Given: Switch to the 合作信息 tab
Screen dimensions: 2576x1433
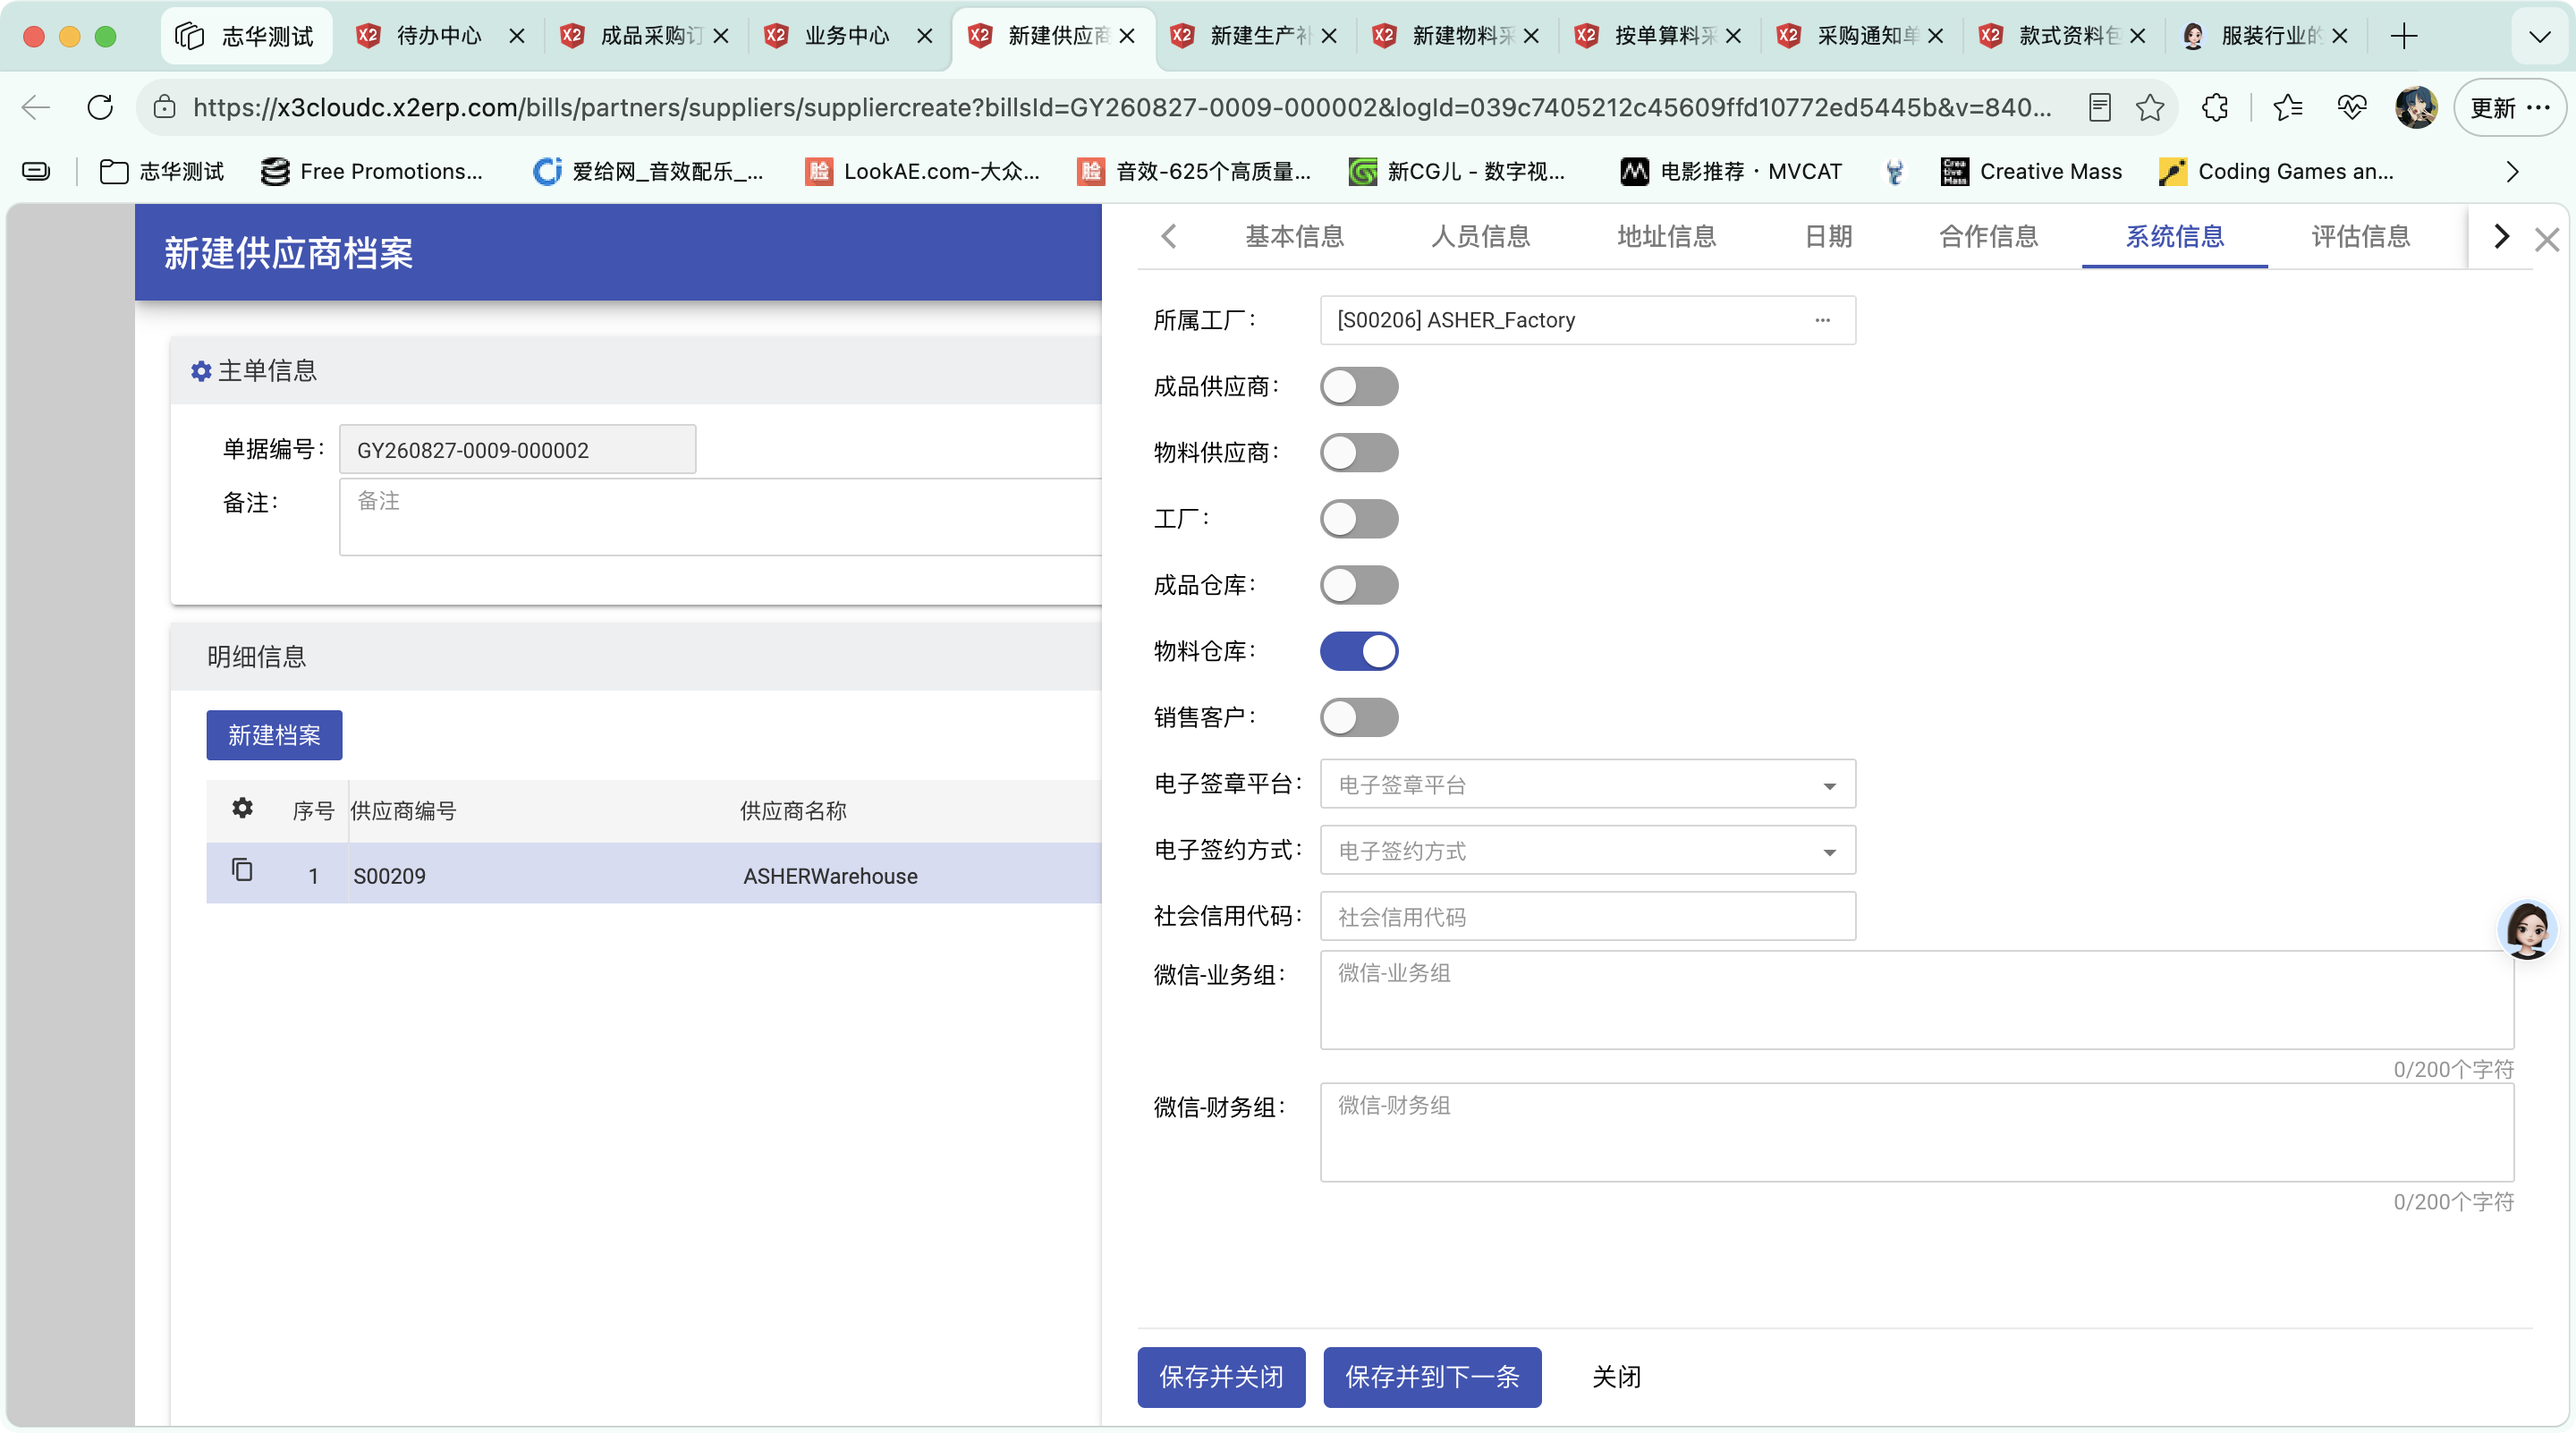Looking at the screenshot, I should click(x=1988, y=237).
